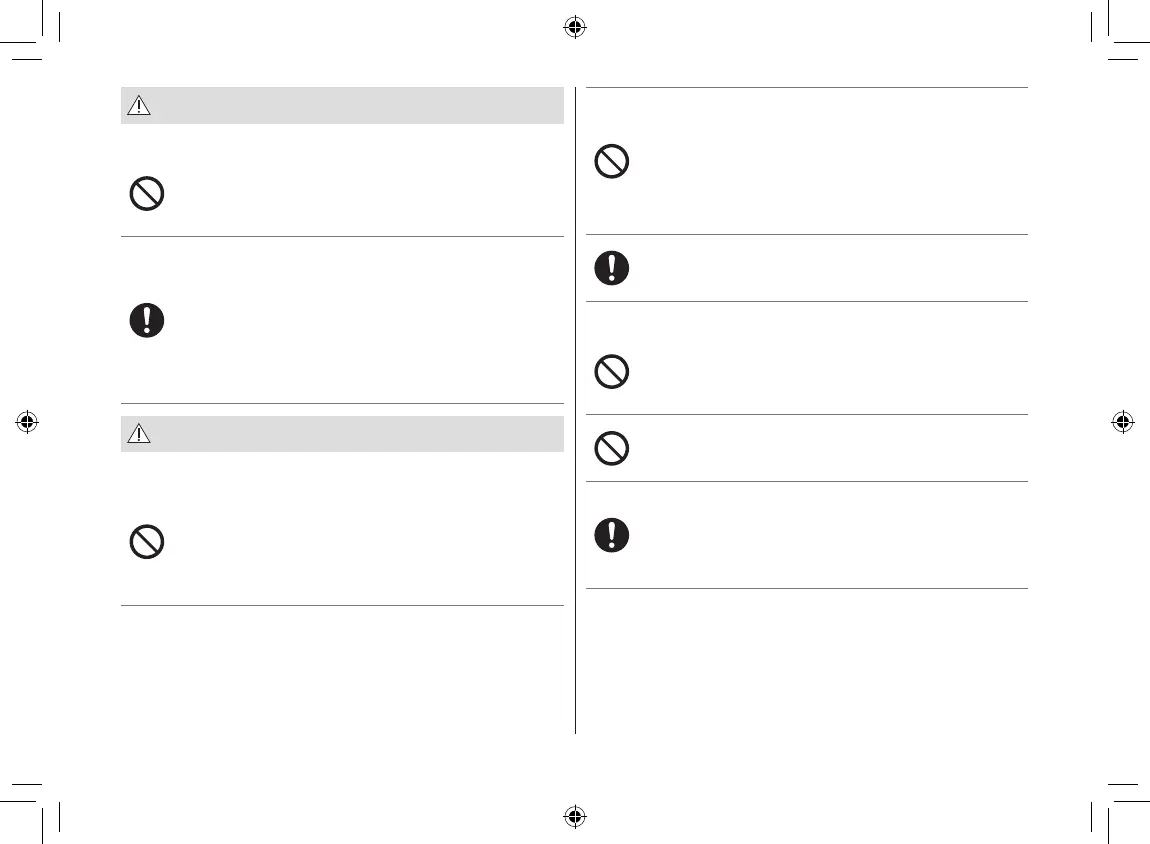
Task: Click the registration mark at bottom center
Action: (574, 815)
